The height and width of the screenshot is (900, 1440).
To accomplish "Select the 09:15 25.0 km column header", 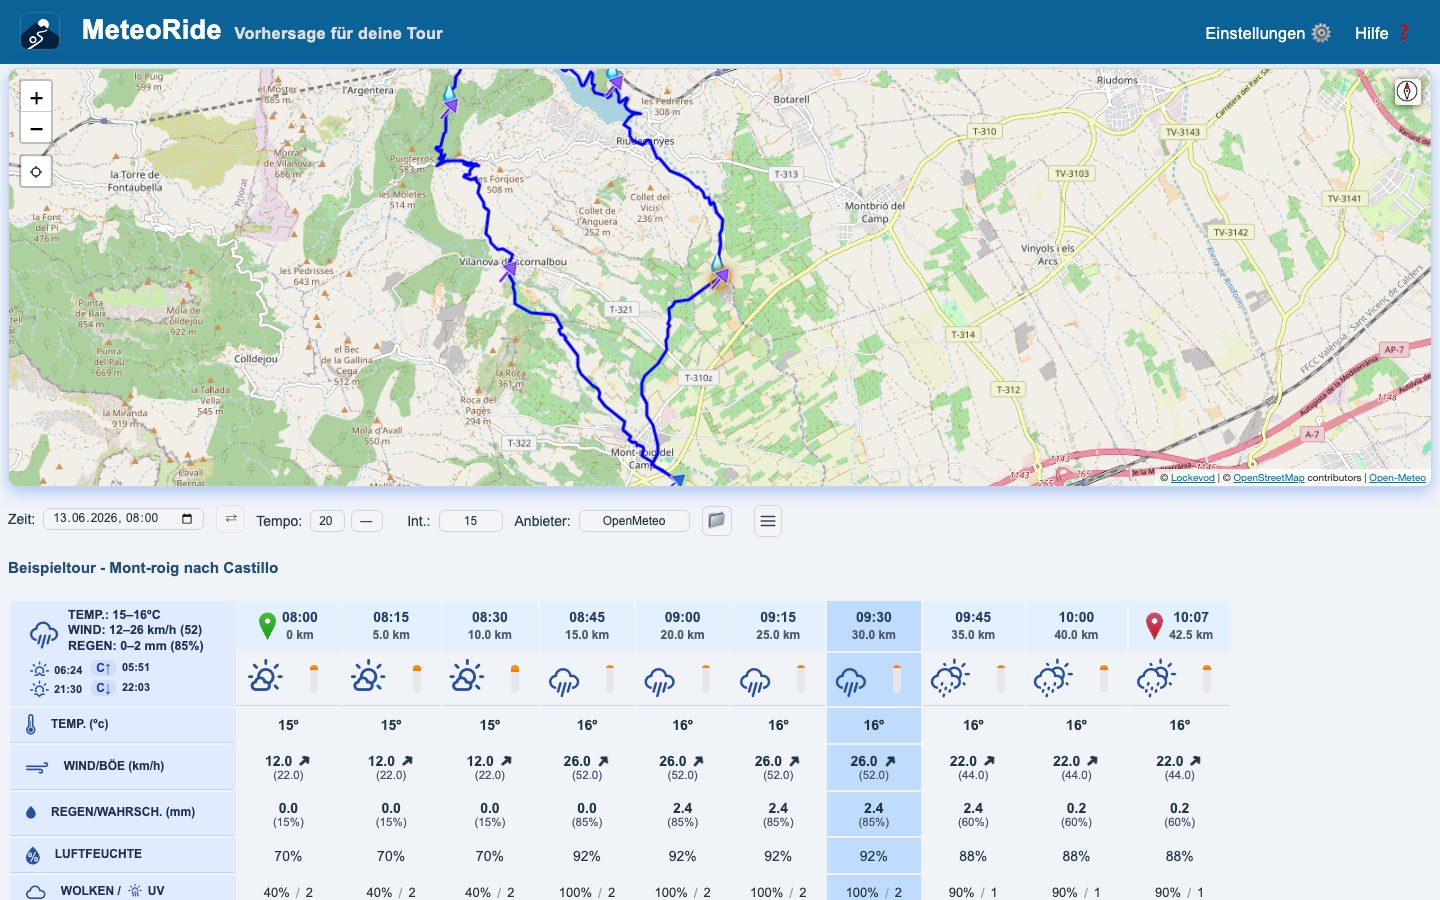I will click(x=778, y=626).
